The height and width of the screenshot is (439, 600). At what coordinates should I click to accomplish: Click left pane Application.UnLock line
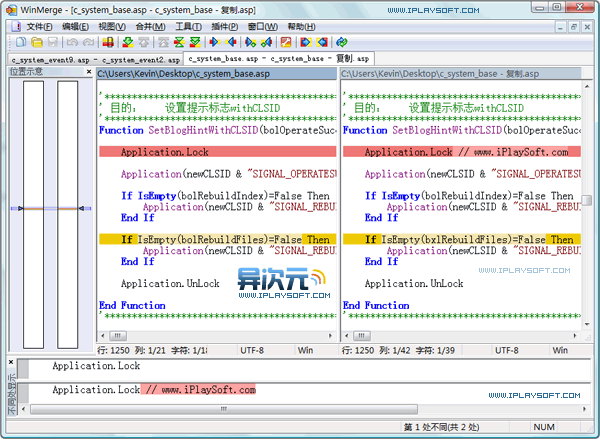tap(170, 284)
